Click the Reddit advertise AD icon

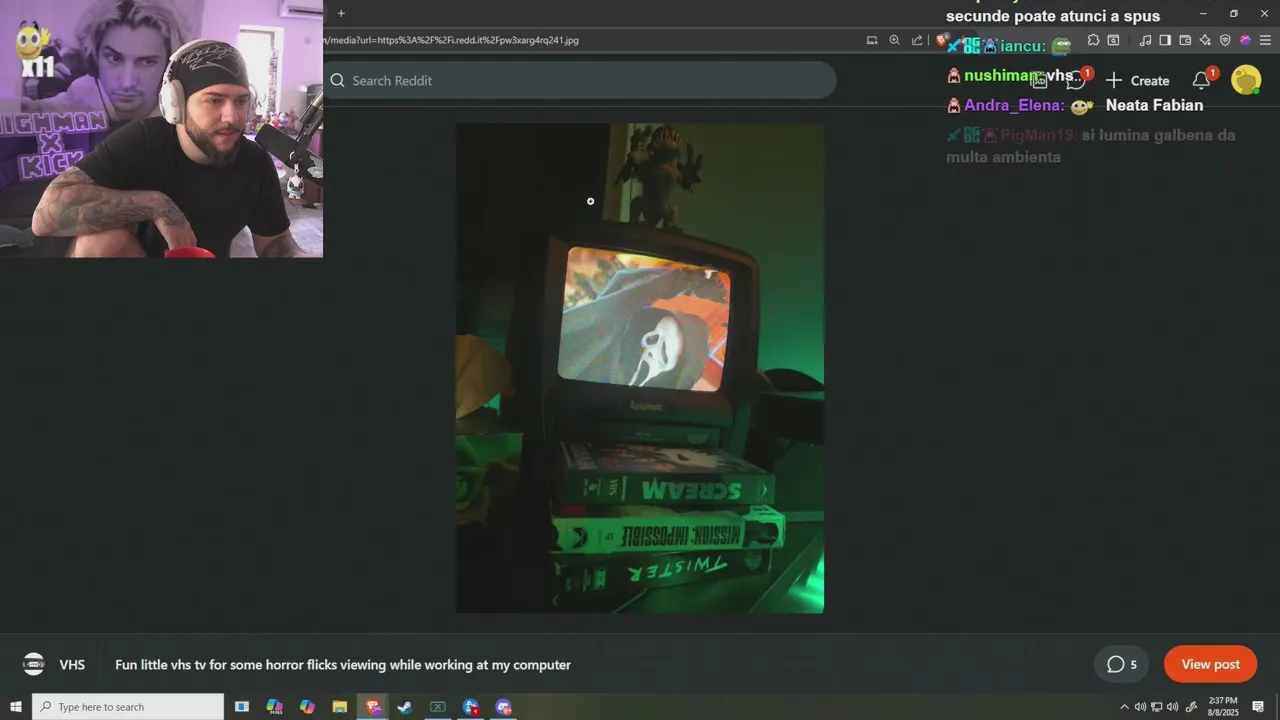[x=1039, y=80]
